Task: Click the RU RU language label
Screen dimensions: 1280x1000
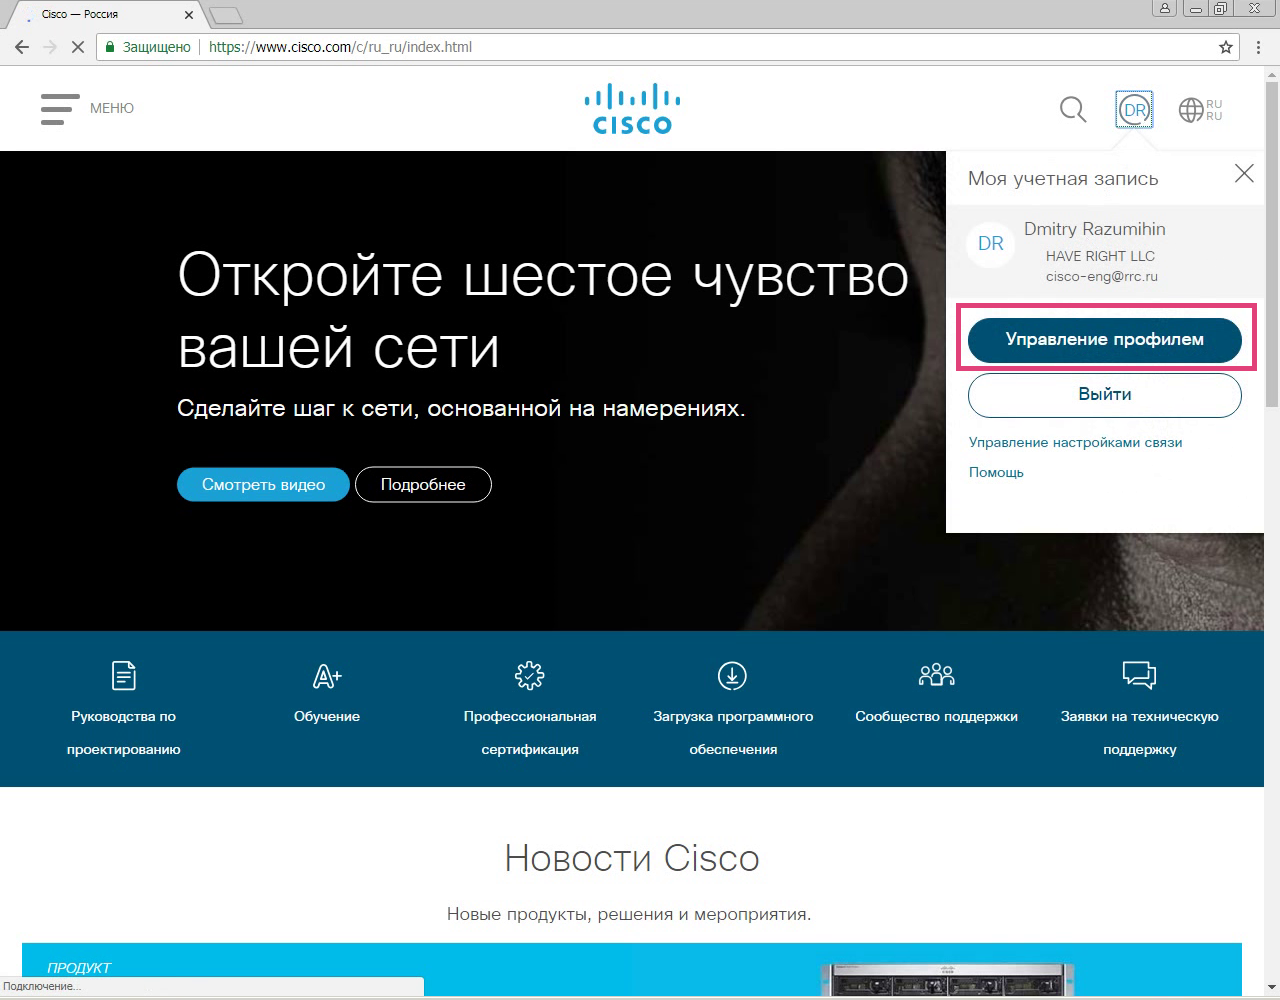Action: pyautogui.click(x=1214, y=110)
